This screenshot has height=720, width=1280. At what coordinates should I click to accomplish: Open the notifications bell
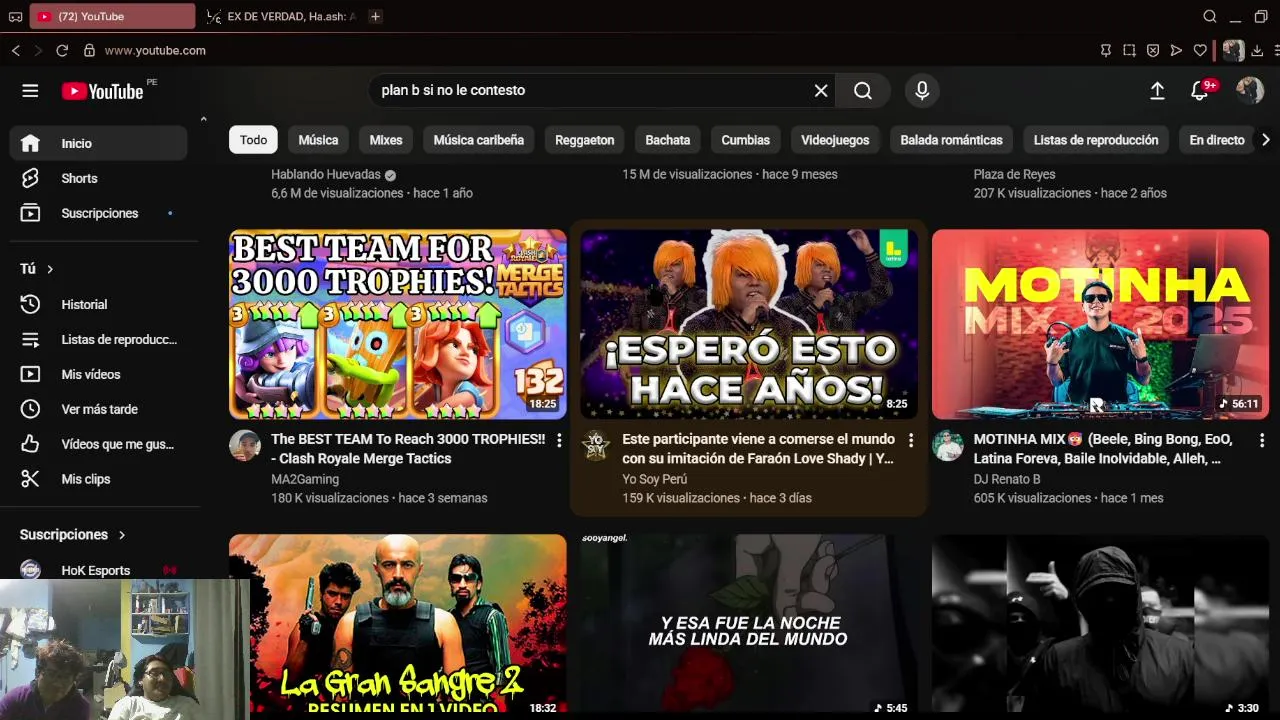click(1200, 91)
